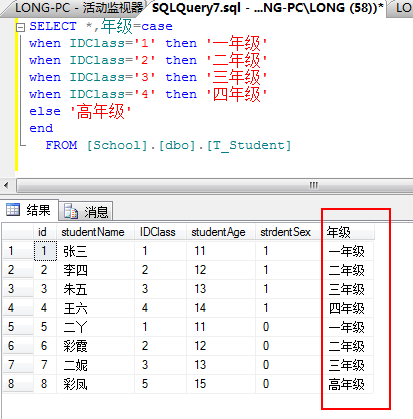Click the FROM keyword in the query
The width and height of the screenshot is (413, 419).
point(61,145)
